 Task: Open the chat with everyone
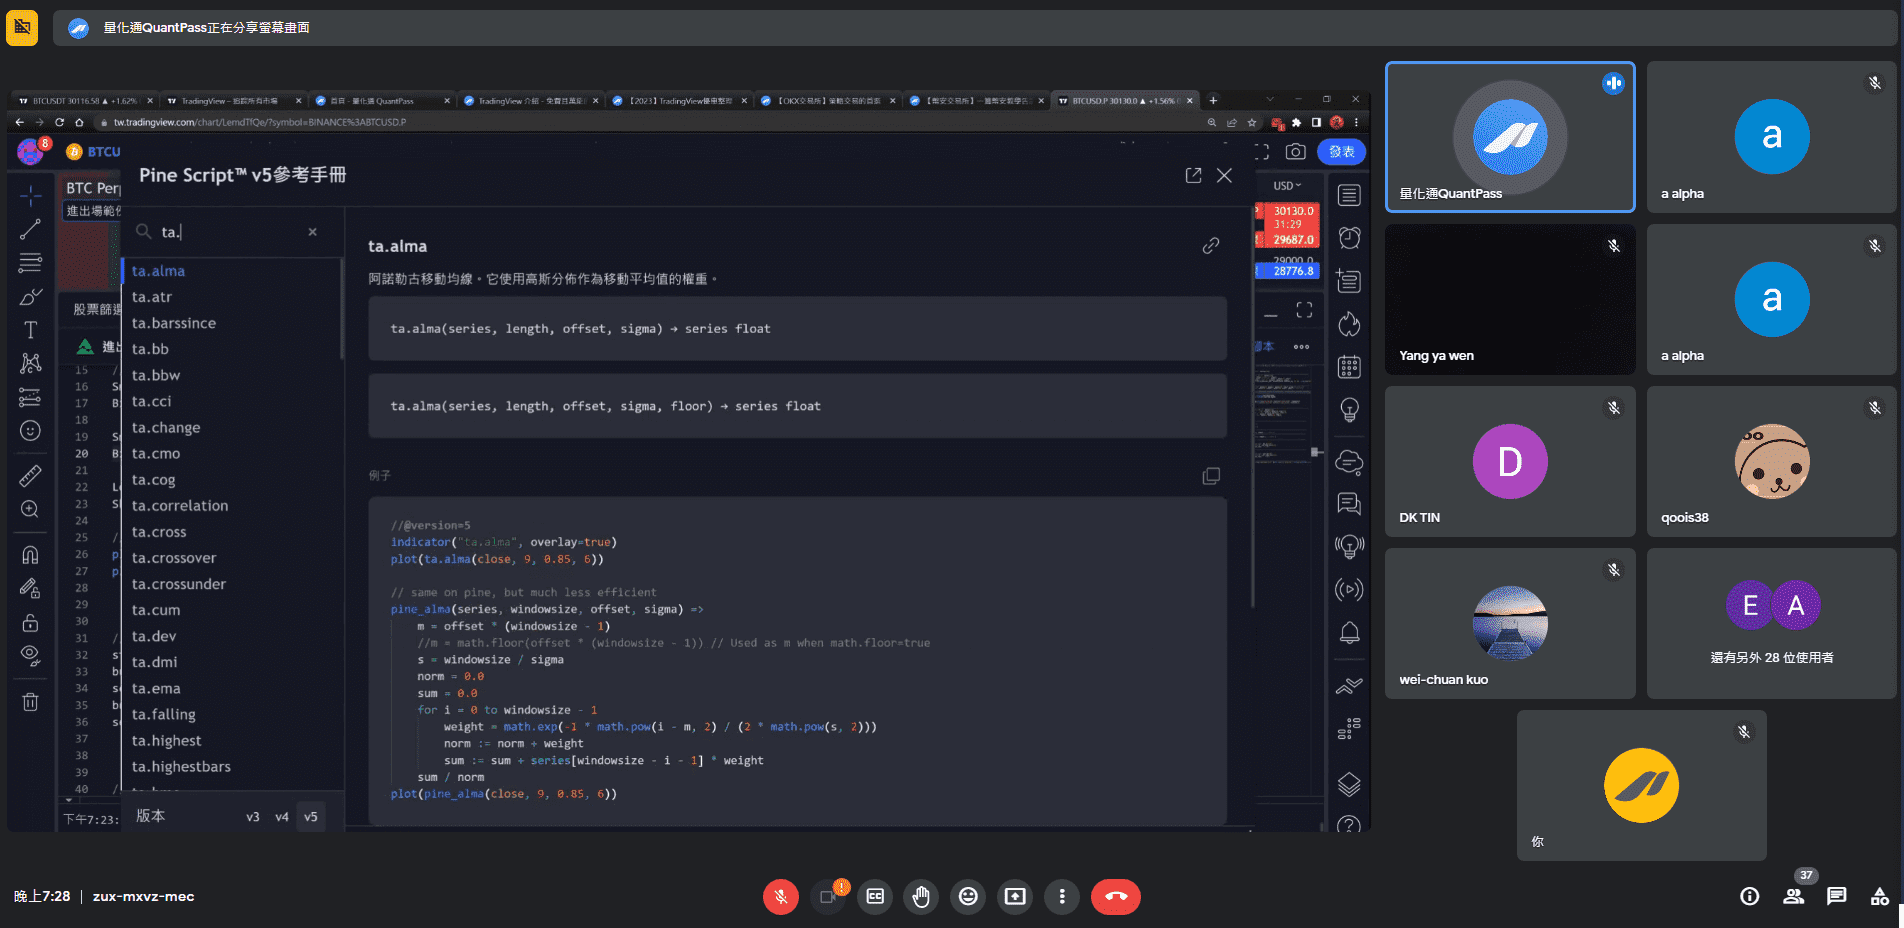pyautogui.click(x=1837, y=896)
